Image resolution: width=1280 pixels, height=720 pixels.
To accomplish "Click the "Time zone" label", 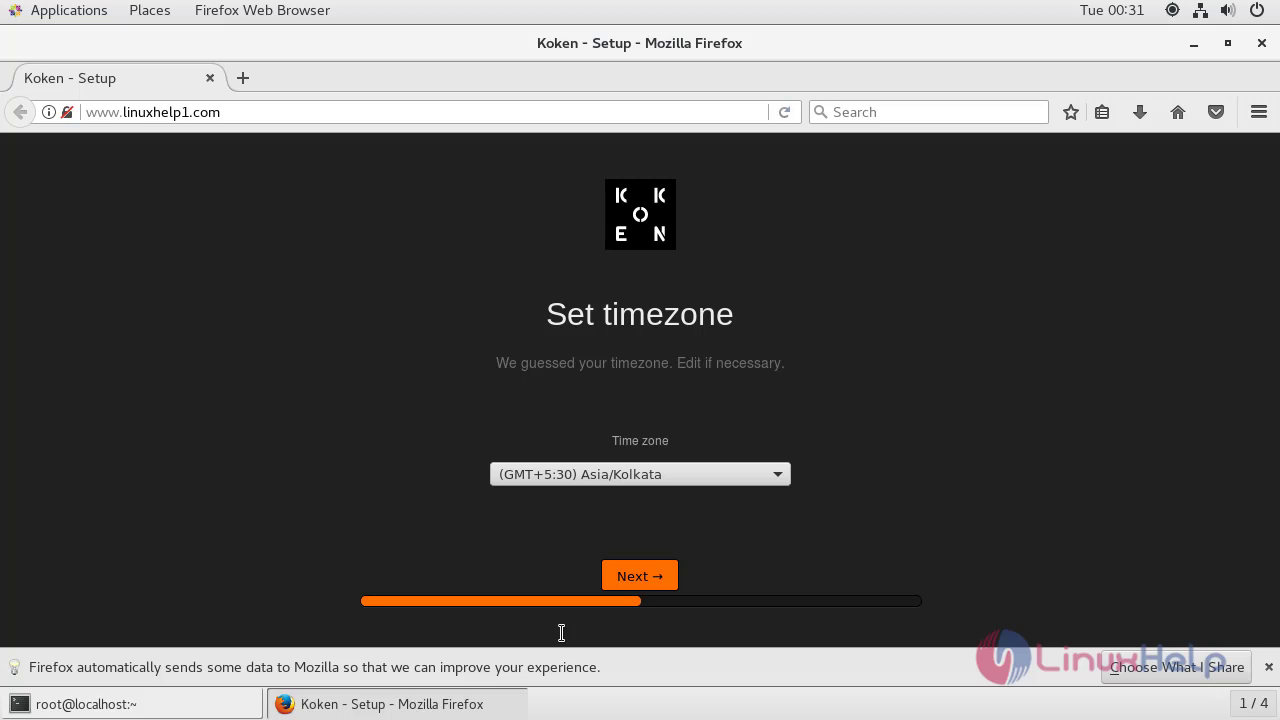I will (x=640, y=440).
